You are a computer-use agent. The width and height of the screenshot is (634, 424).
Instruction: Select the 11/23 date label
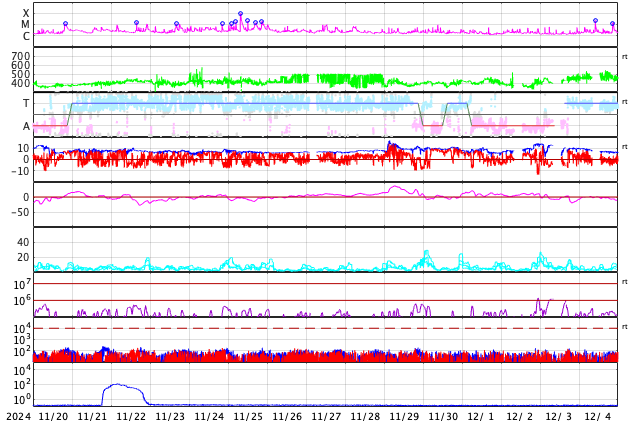click(x=170, y=417)
